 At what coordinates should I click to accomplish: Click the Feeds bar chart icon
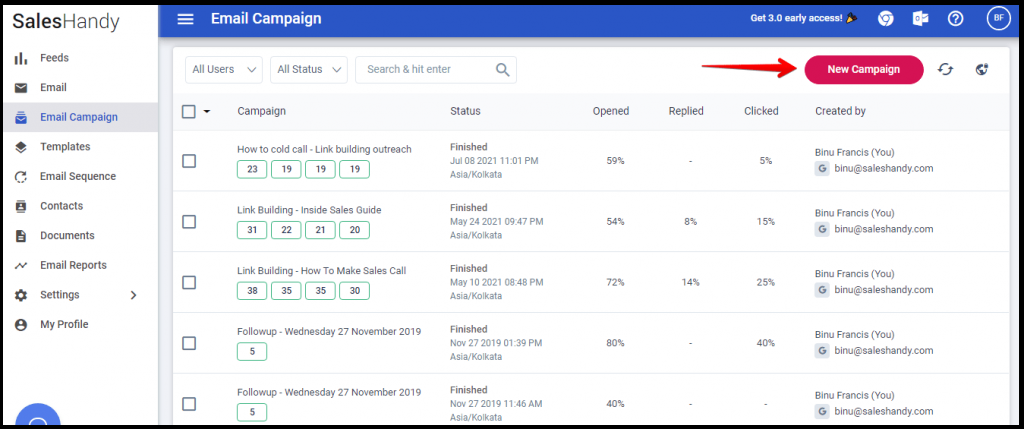(21, 58)
